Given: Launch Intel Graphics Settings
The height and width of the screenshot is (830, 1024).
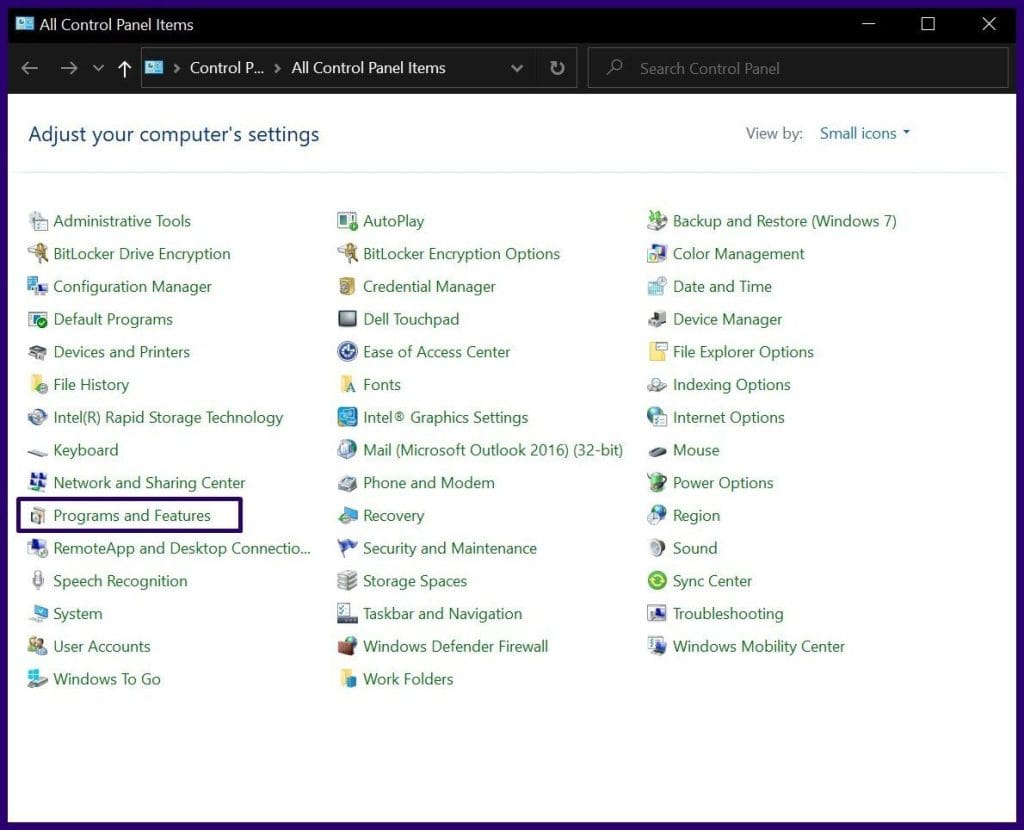Looking at the screenshot, I should [x=448, y=417].
